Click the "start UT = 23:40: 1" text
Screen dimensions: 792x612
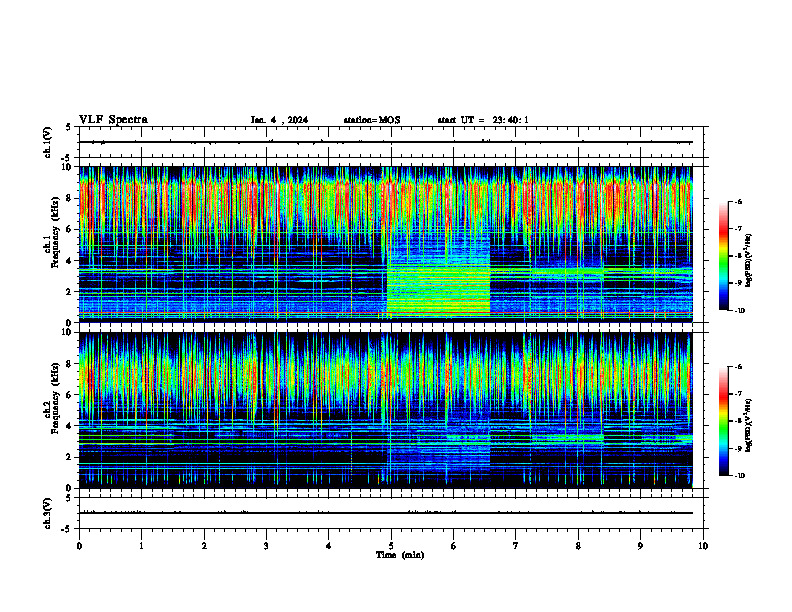pyautogui.click(x=483, y=120)
